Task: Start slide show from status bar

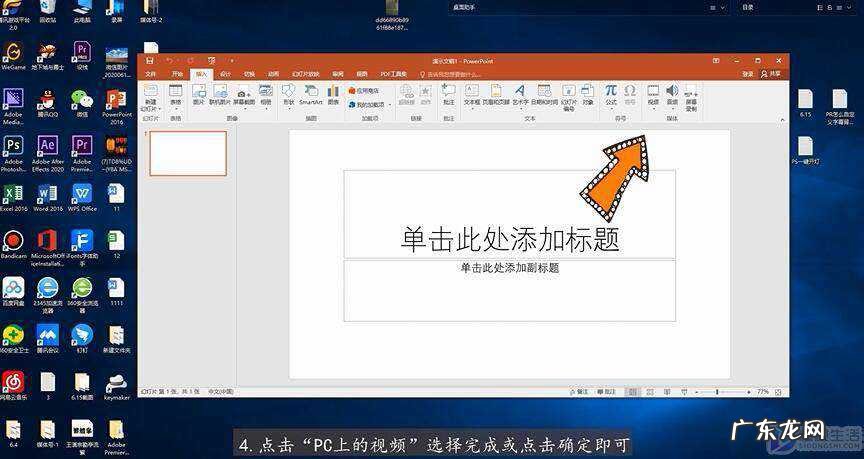Action: pyautogui.click(x=684, y=392)
